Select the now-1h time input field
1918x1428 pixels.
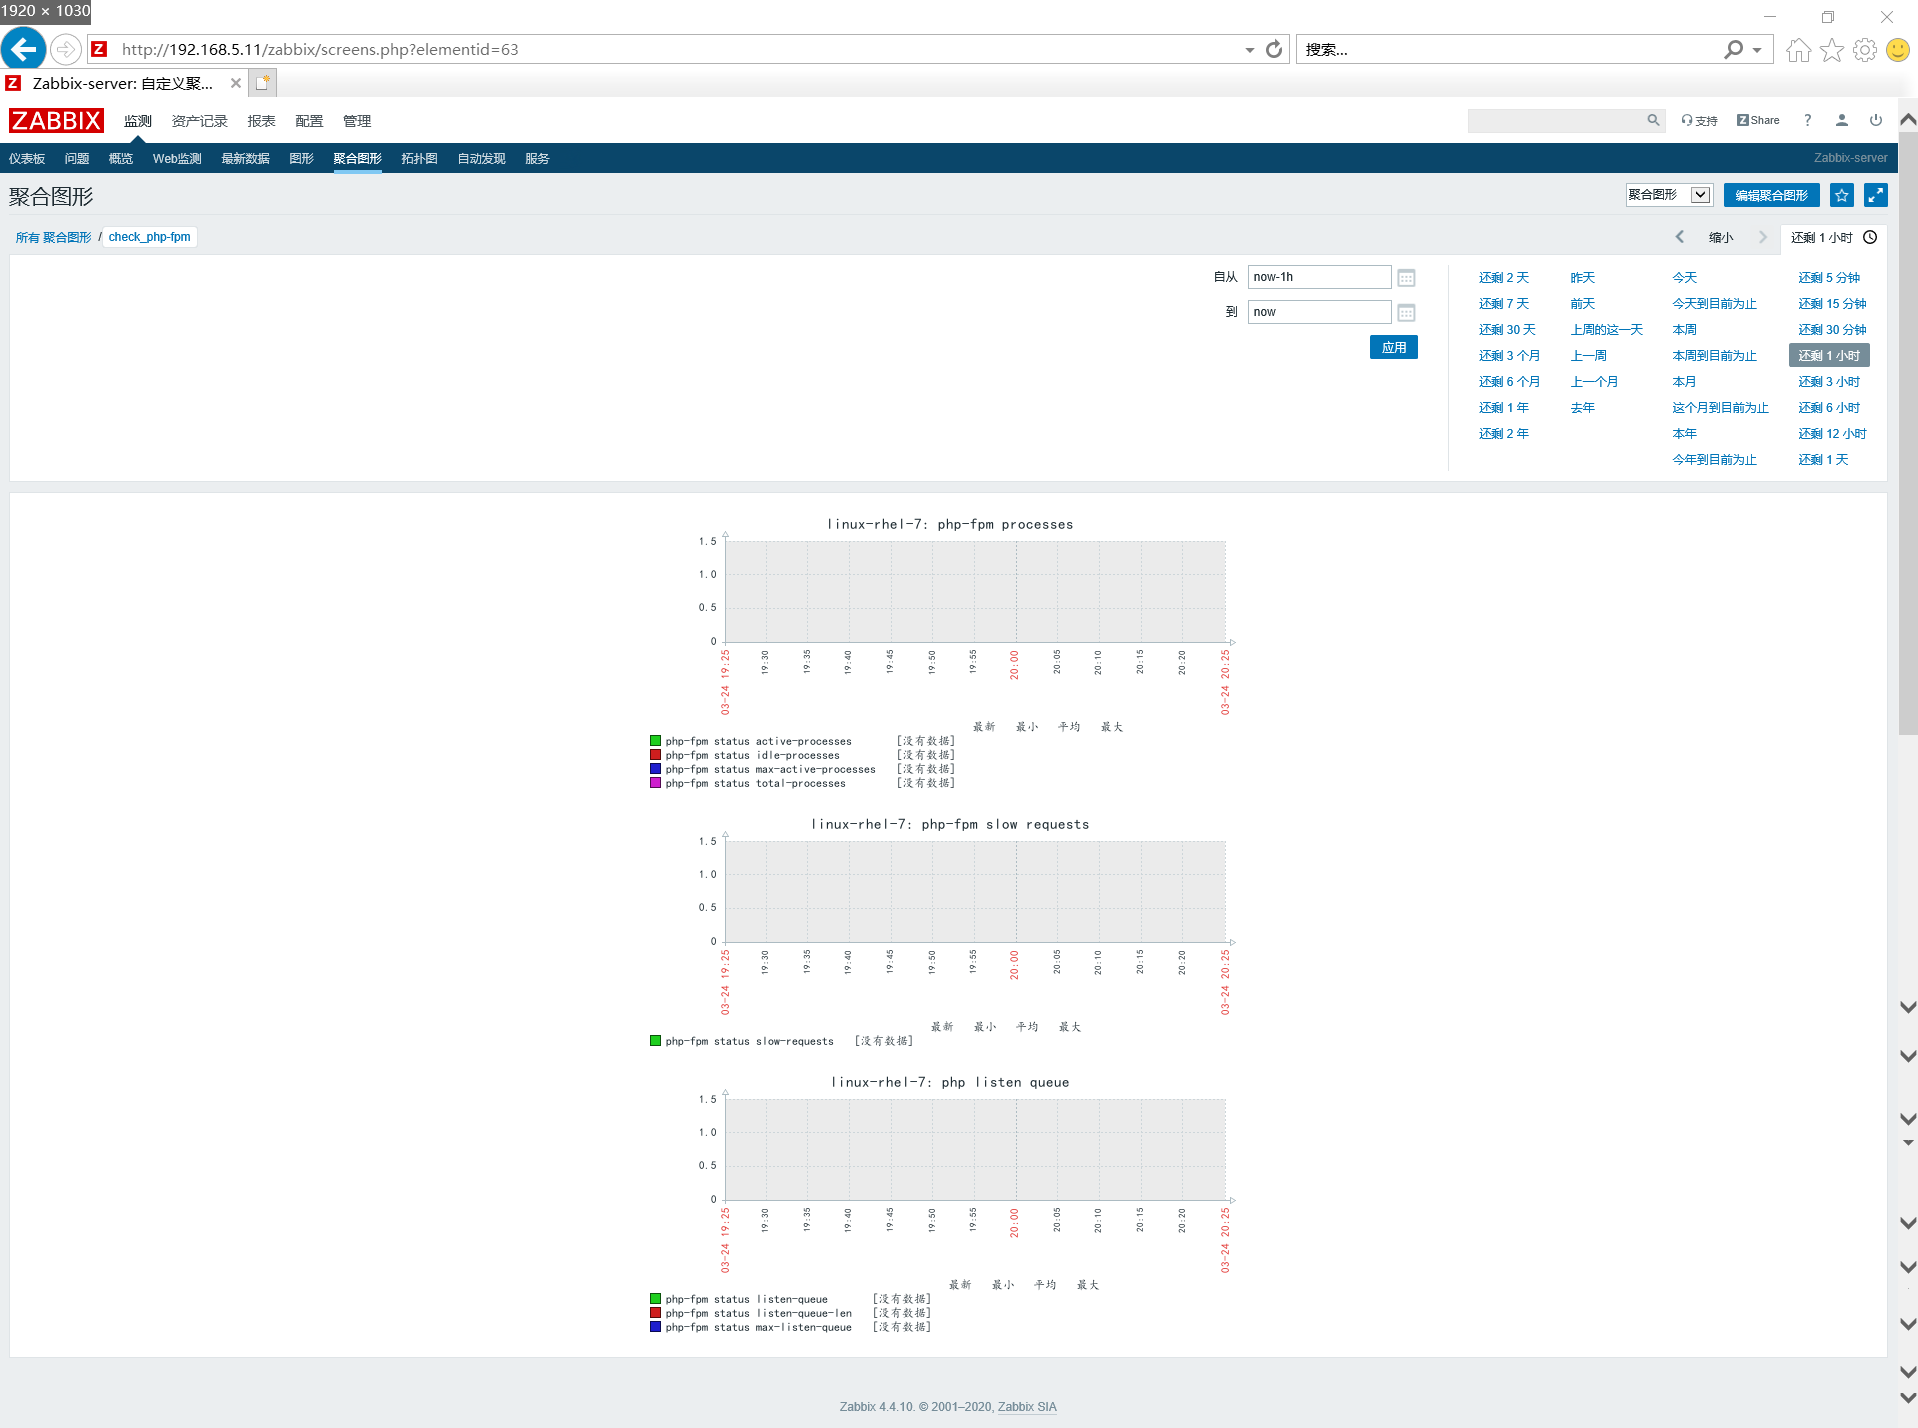[1318, 277]
